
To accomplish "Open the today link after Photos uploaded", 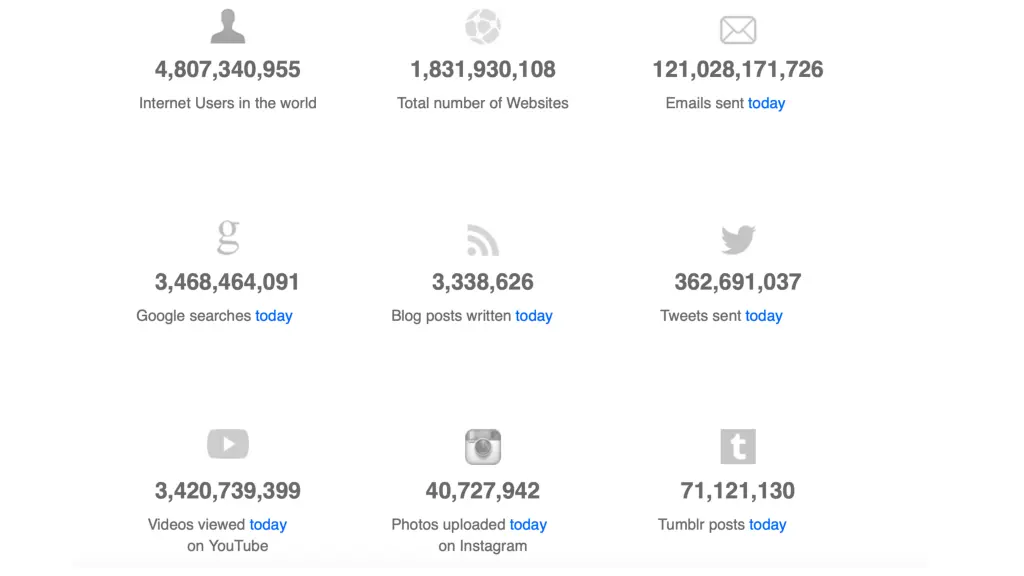I will 528,525.
